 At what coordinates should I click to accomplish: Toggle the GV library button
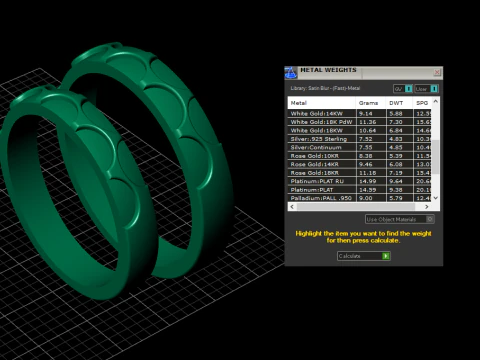[x=403, y=89]
